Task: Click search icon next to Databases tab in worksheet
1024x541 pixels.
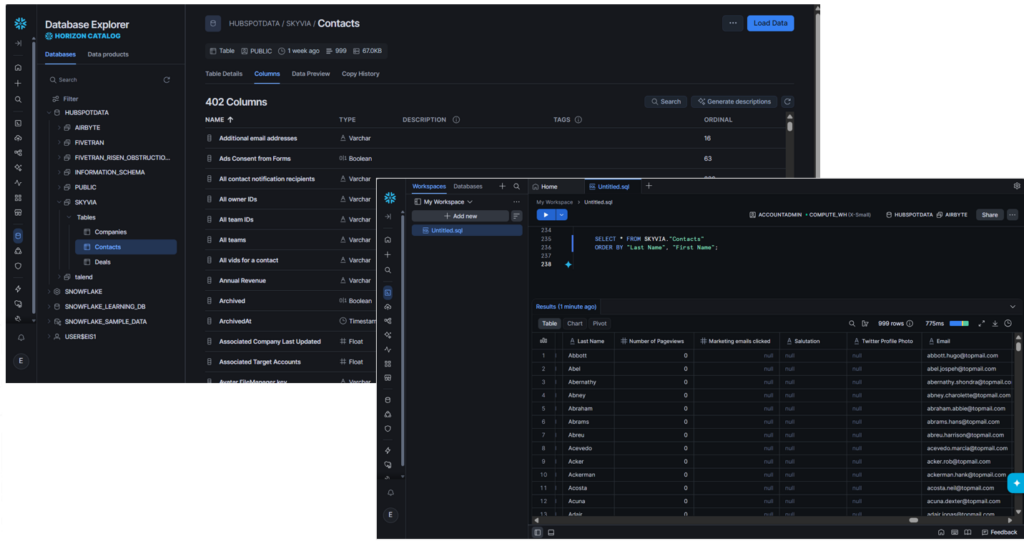Action: [517, 186]
